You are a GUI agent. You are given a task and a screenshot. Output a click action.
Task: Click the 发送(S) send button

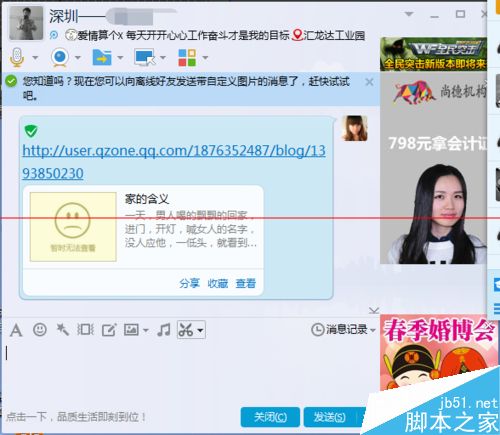[x=330, y=417]
